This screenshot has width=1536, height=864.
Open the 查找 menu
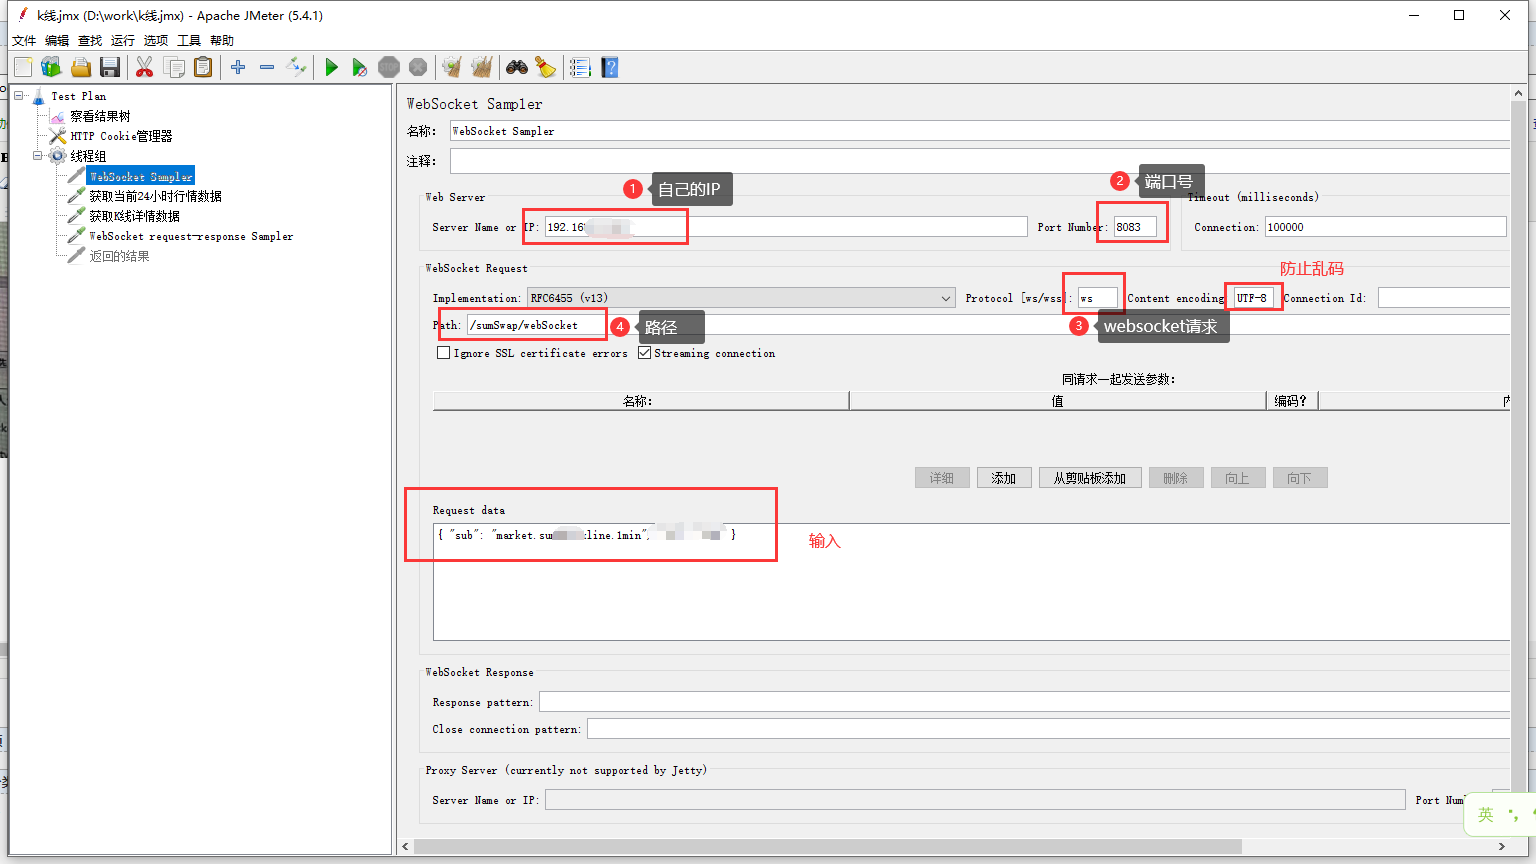pos(90,41)
